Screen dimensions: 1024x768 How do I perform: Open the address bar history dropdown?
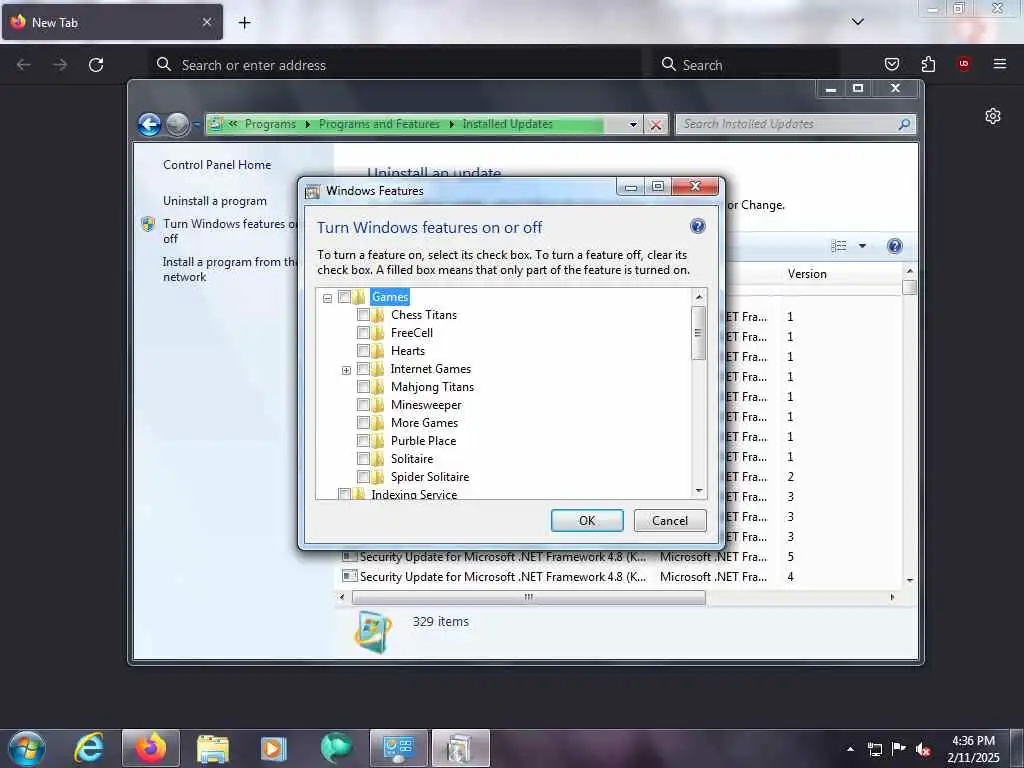point(633,124)
